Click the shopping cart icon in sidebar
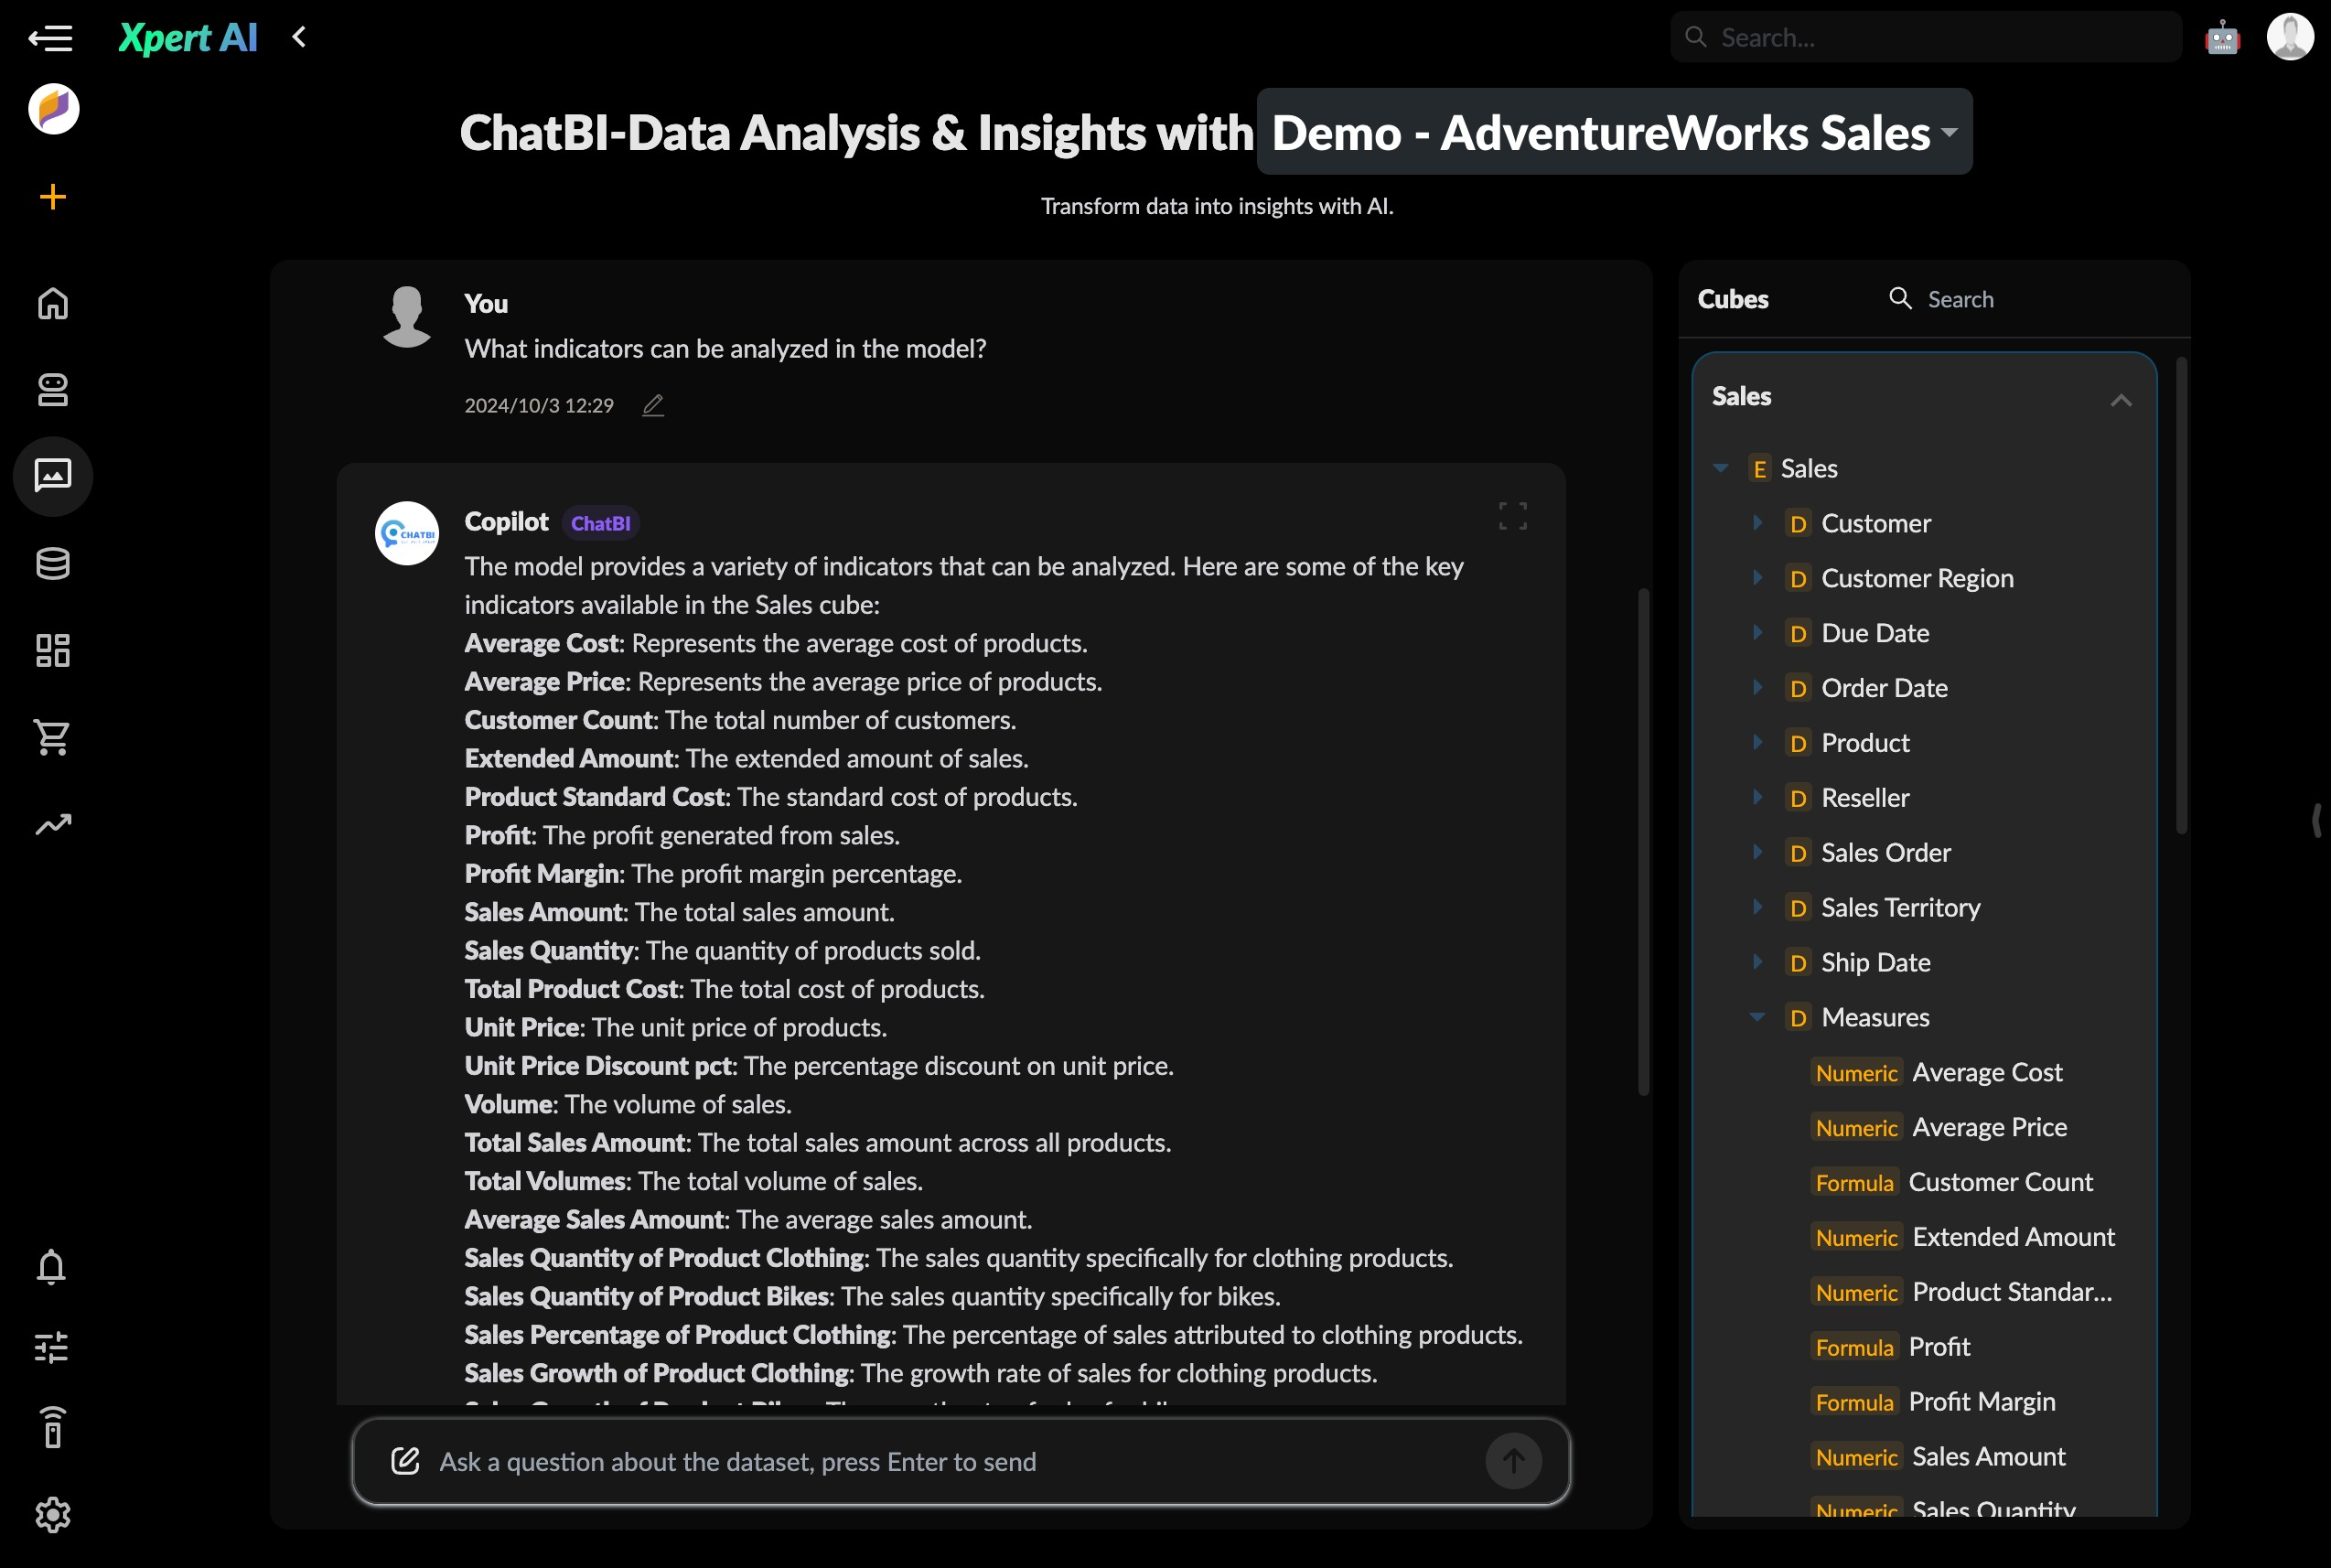 point(53,737)
